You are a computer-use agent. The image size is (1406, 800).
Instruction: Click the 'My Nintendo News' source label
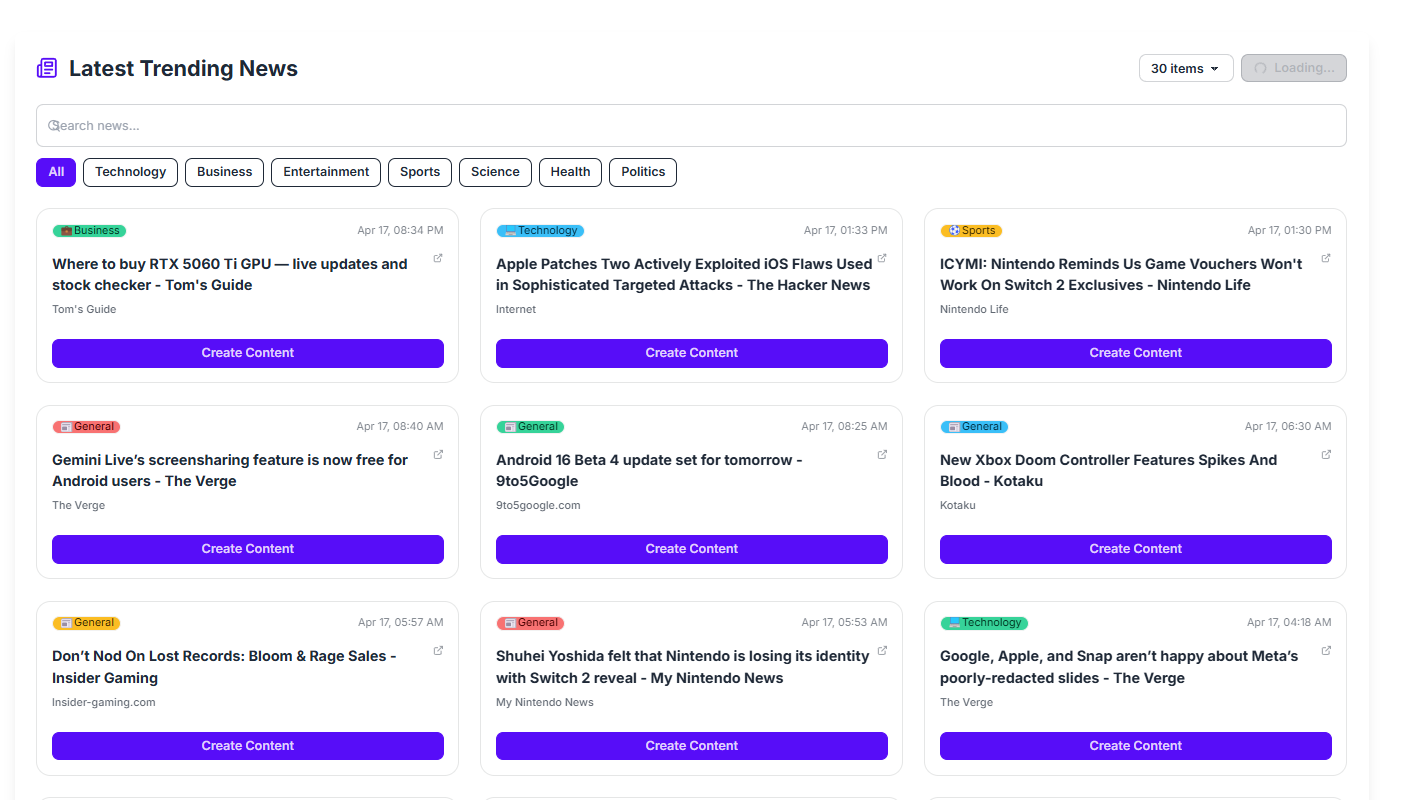(545, 703)
